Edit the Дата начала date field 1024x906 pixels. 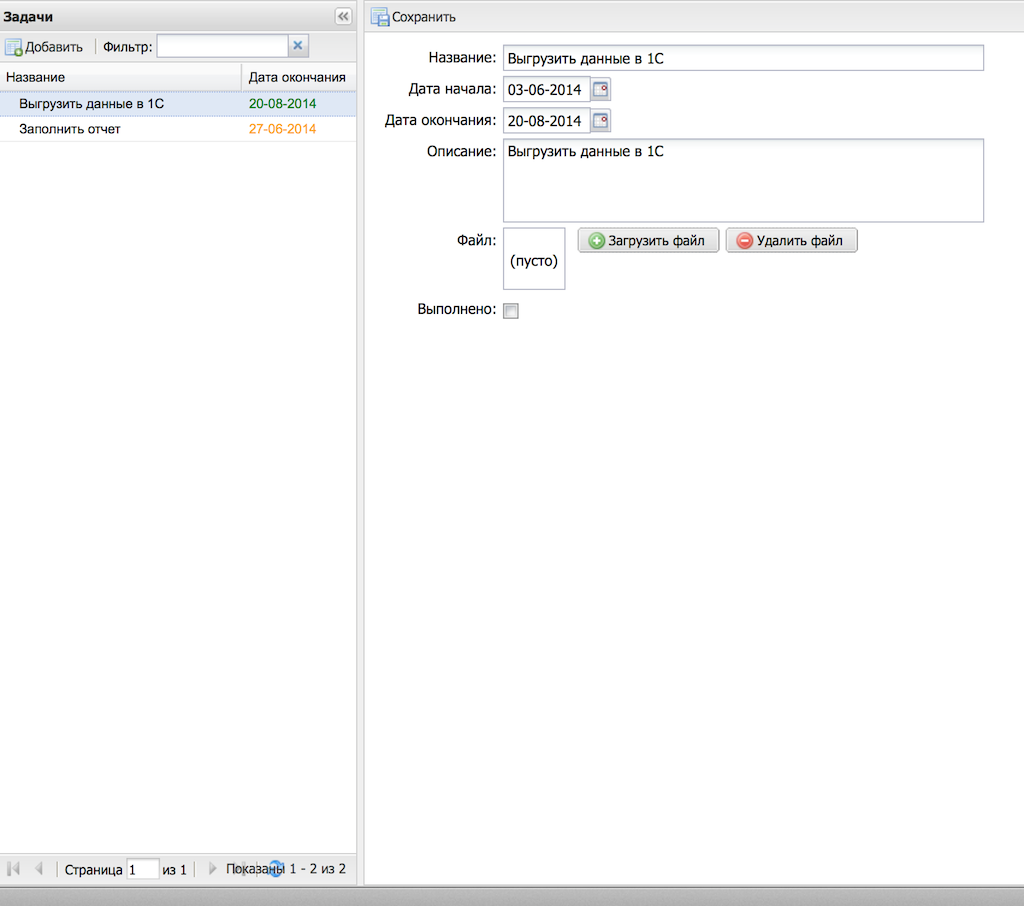tap(547, 89)
